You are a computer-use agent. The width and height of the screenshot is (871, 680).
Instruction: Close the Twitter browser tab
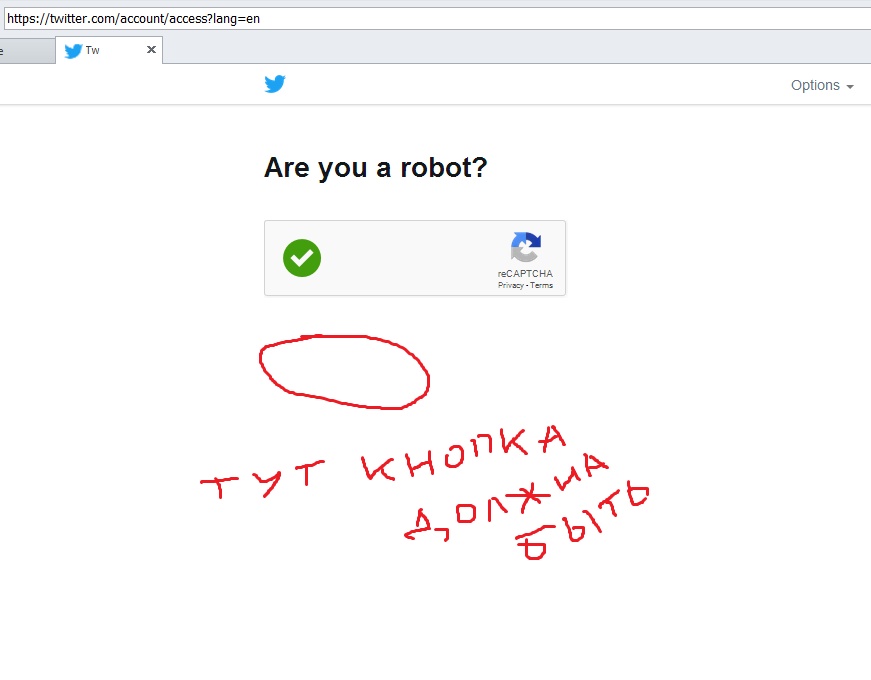coord(151,49)
